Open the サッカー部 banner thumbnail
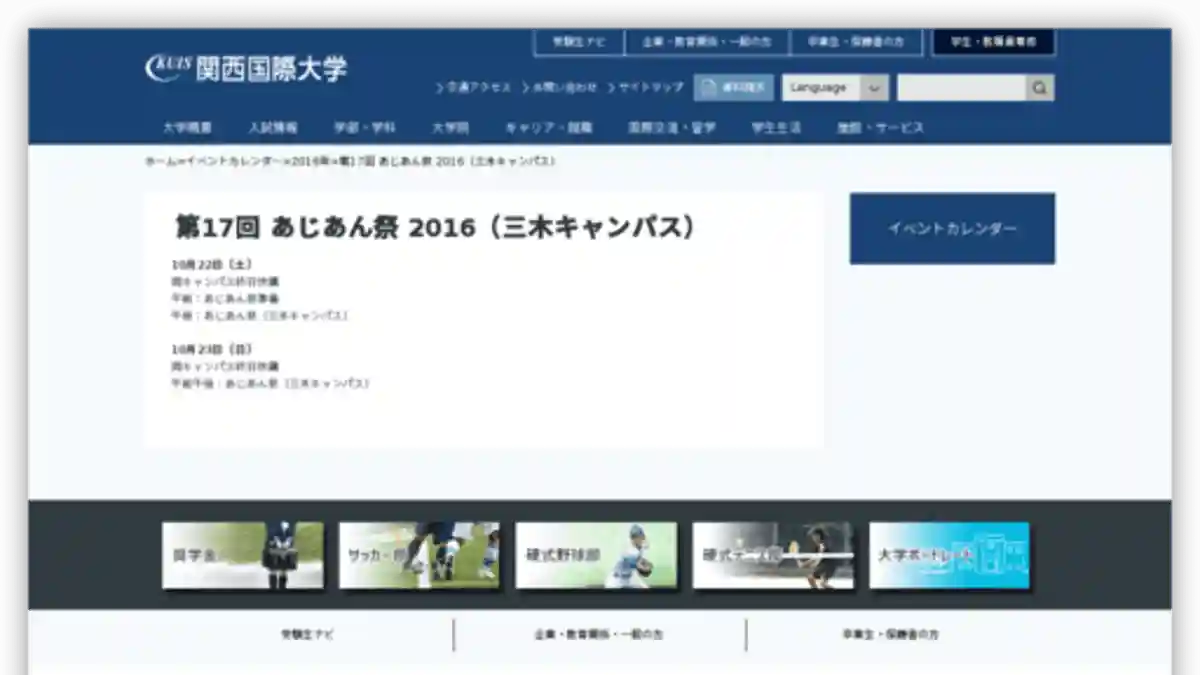The height and width of the screenshot is (675, 1200). point(419,555)
